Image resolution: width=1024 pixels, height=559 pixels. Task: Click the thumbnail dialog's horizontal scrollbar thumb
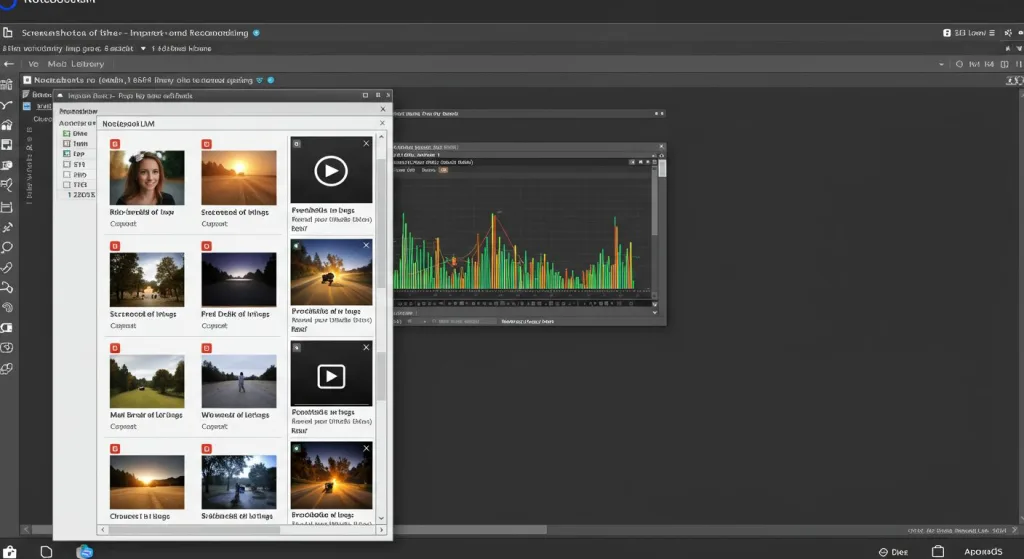195,530
